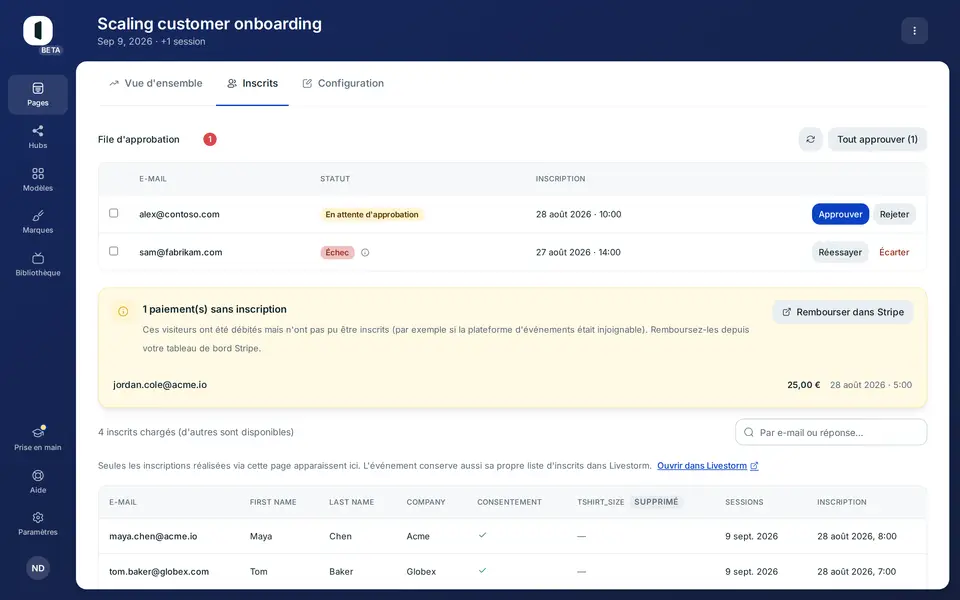Open the three-dot more options menu
The width and height of the screenshot is (960, 600).
tap(914, 31)
